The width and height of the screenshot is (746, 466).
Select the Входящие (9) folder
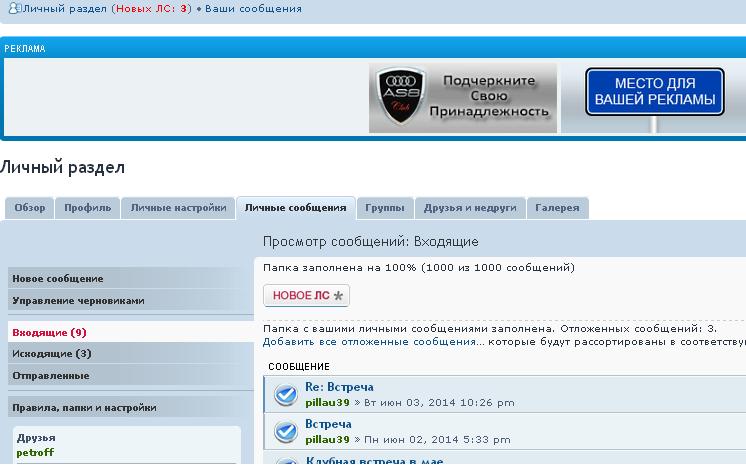[x=49, y=332]
